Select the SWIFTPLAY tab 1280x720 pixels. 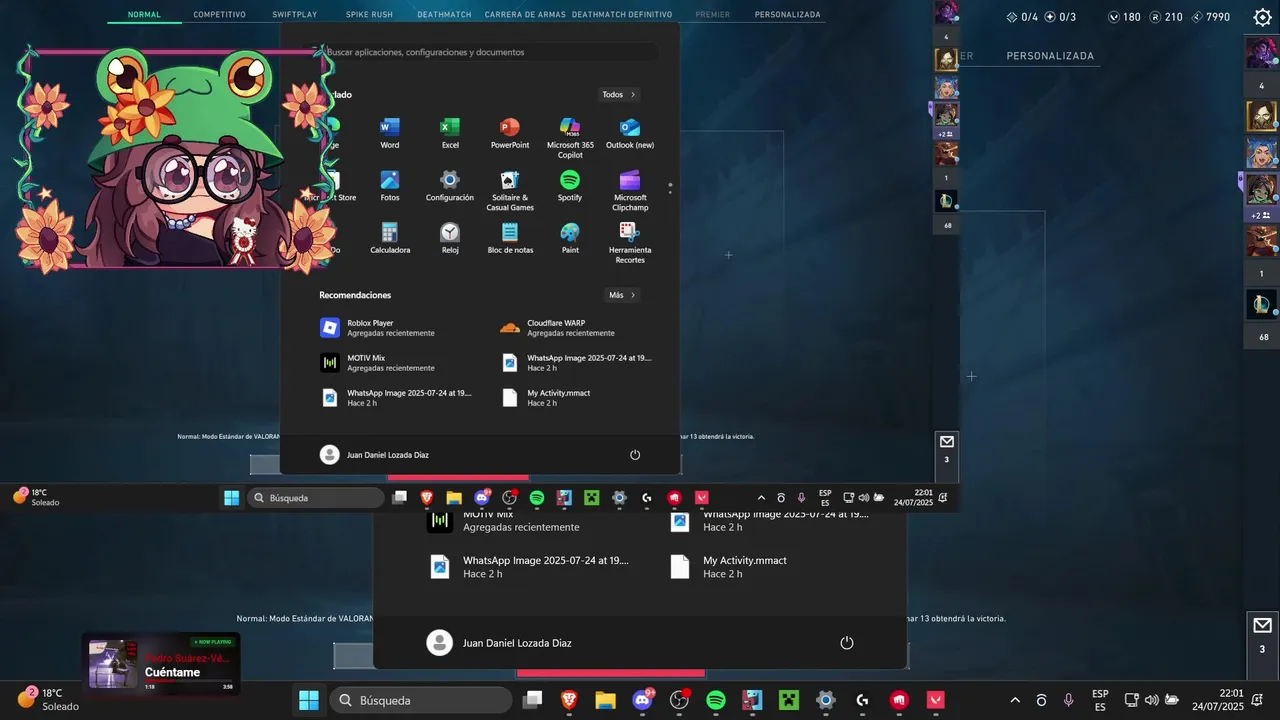point(296,15)
